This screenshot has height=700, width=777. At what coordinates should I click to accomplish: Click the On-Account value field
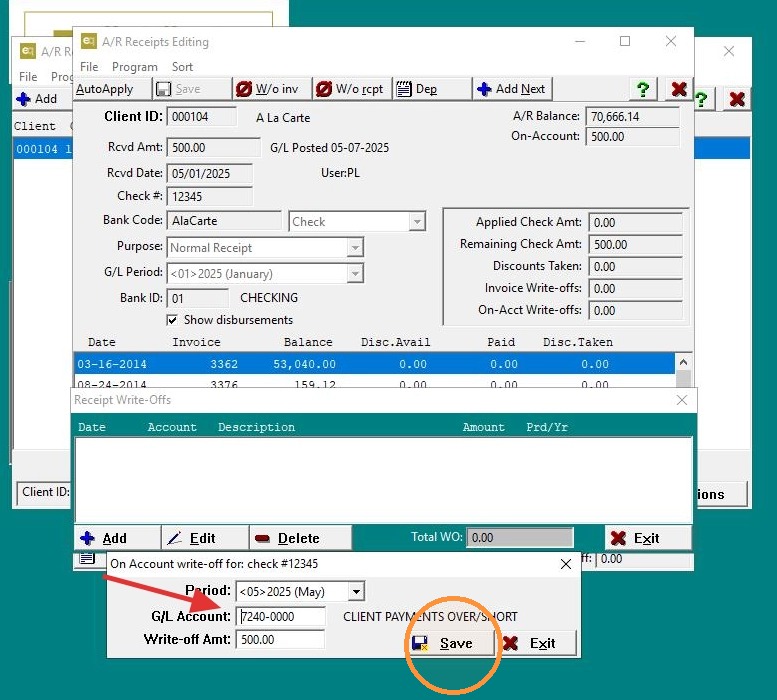[x=632, y=137]
